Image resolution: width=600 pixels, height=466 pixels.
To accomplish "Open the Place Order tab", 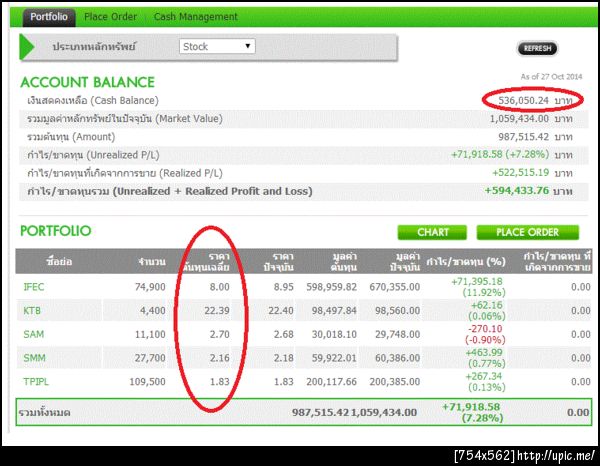I will coord(110,17).
